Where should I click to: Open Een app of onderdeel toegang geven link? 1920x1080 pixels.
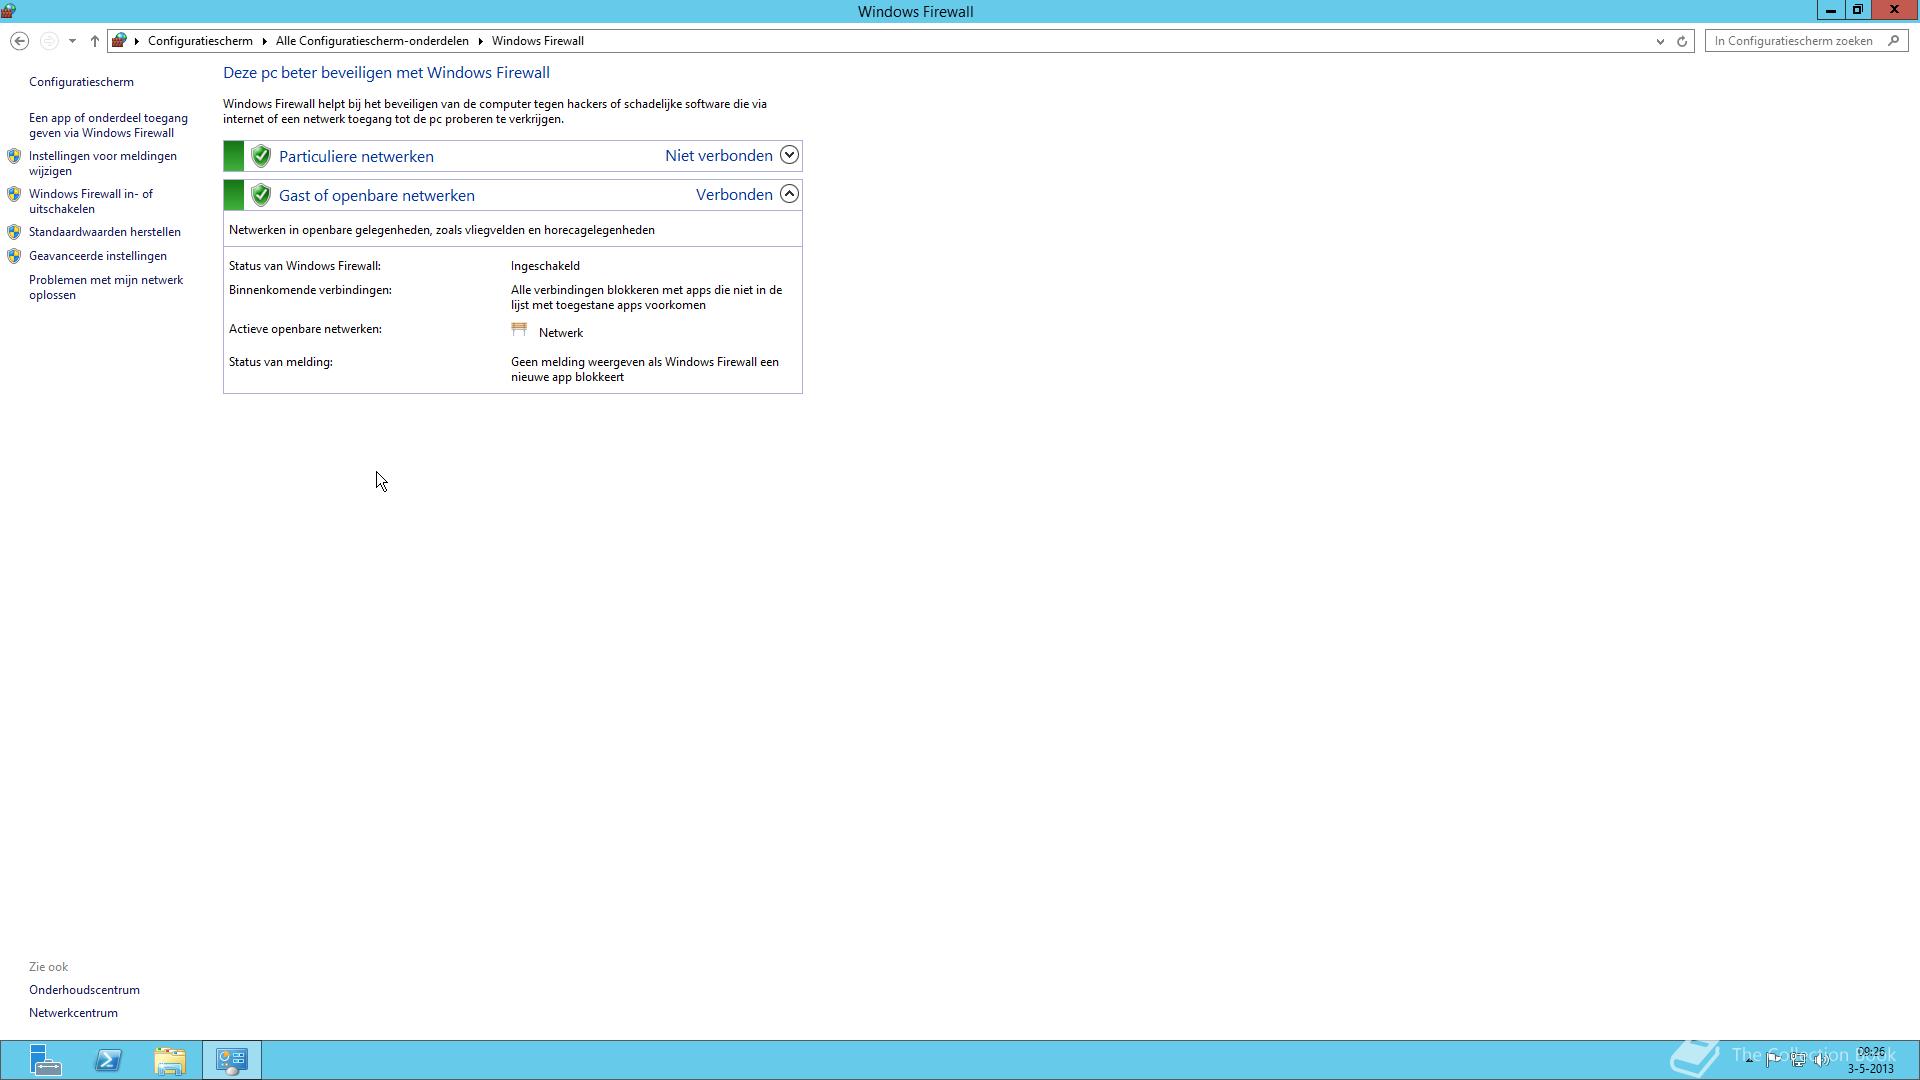[x=108, y=125]
